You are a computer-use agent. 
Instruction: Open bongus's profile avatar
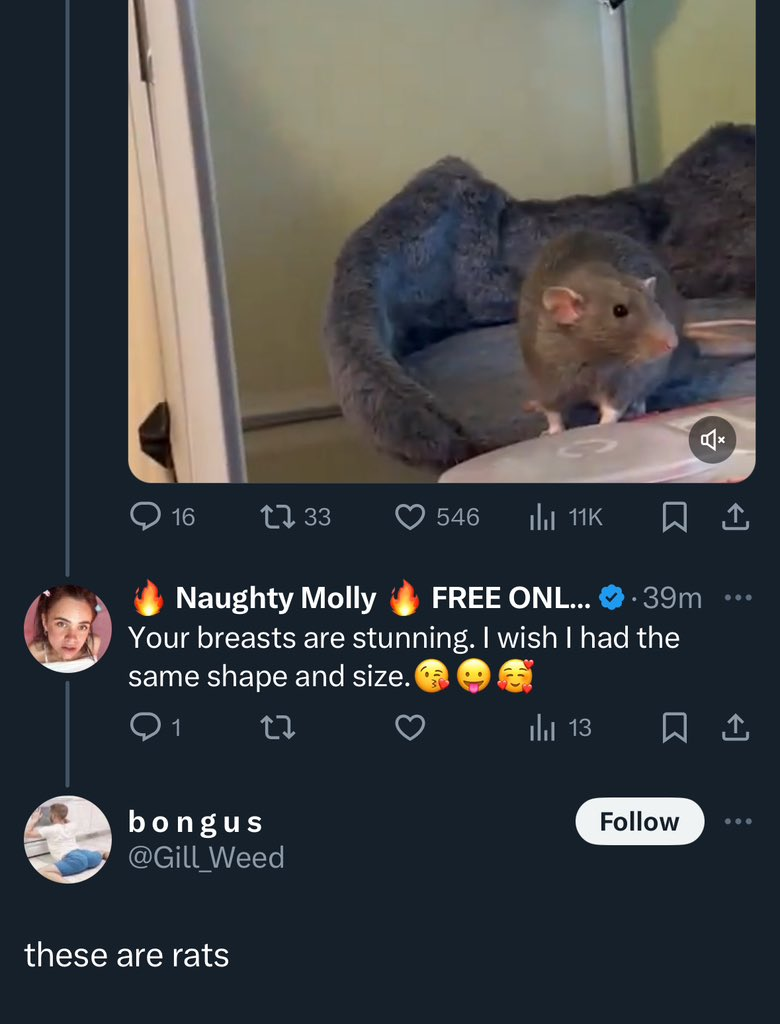[x=67, y=839]
